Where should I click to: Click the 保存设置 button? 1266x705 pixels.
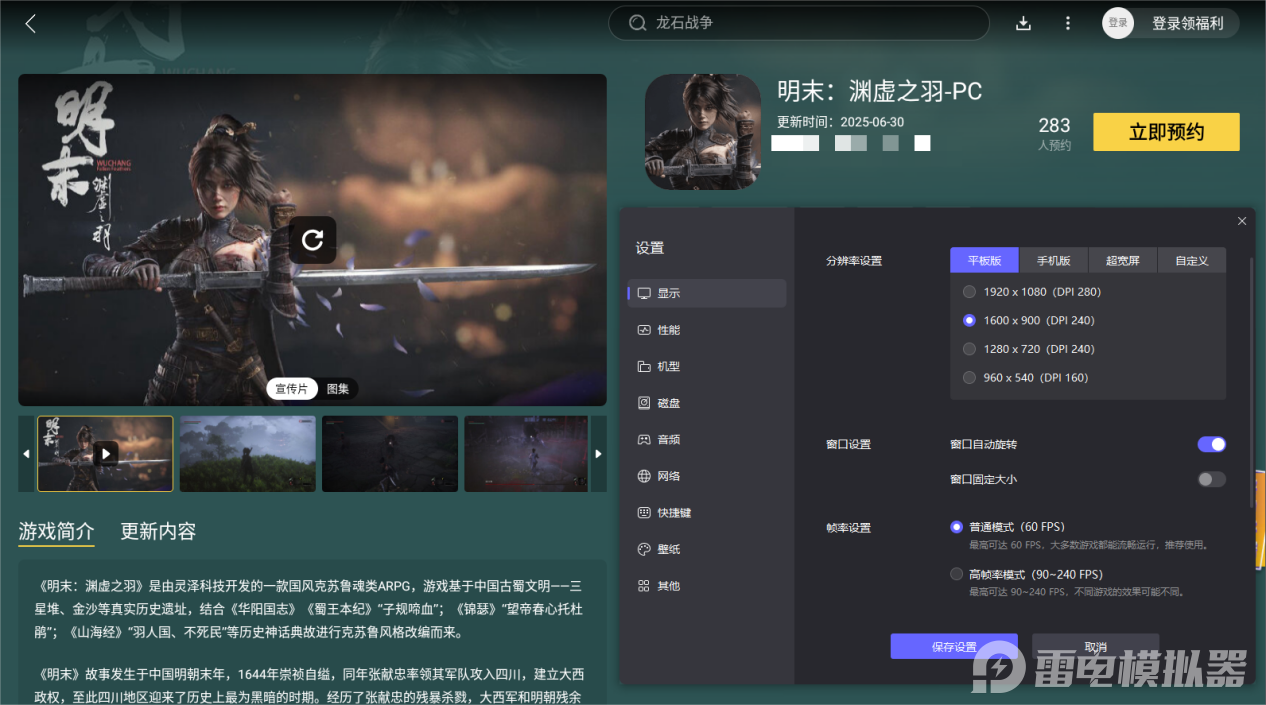(x=953, y=646)
